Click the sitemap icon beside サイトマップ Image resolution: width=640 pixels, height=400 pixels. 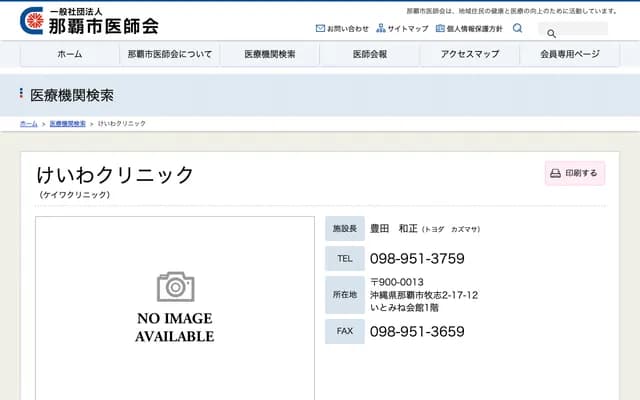pos(381,29)
